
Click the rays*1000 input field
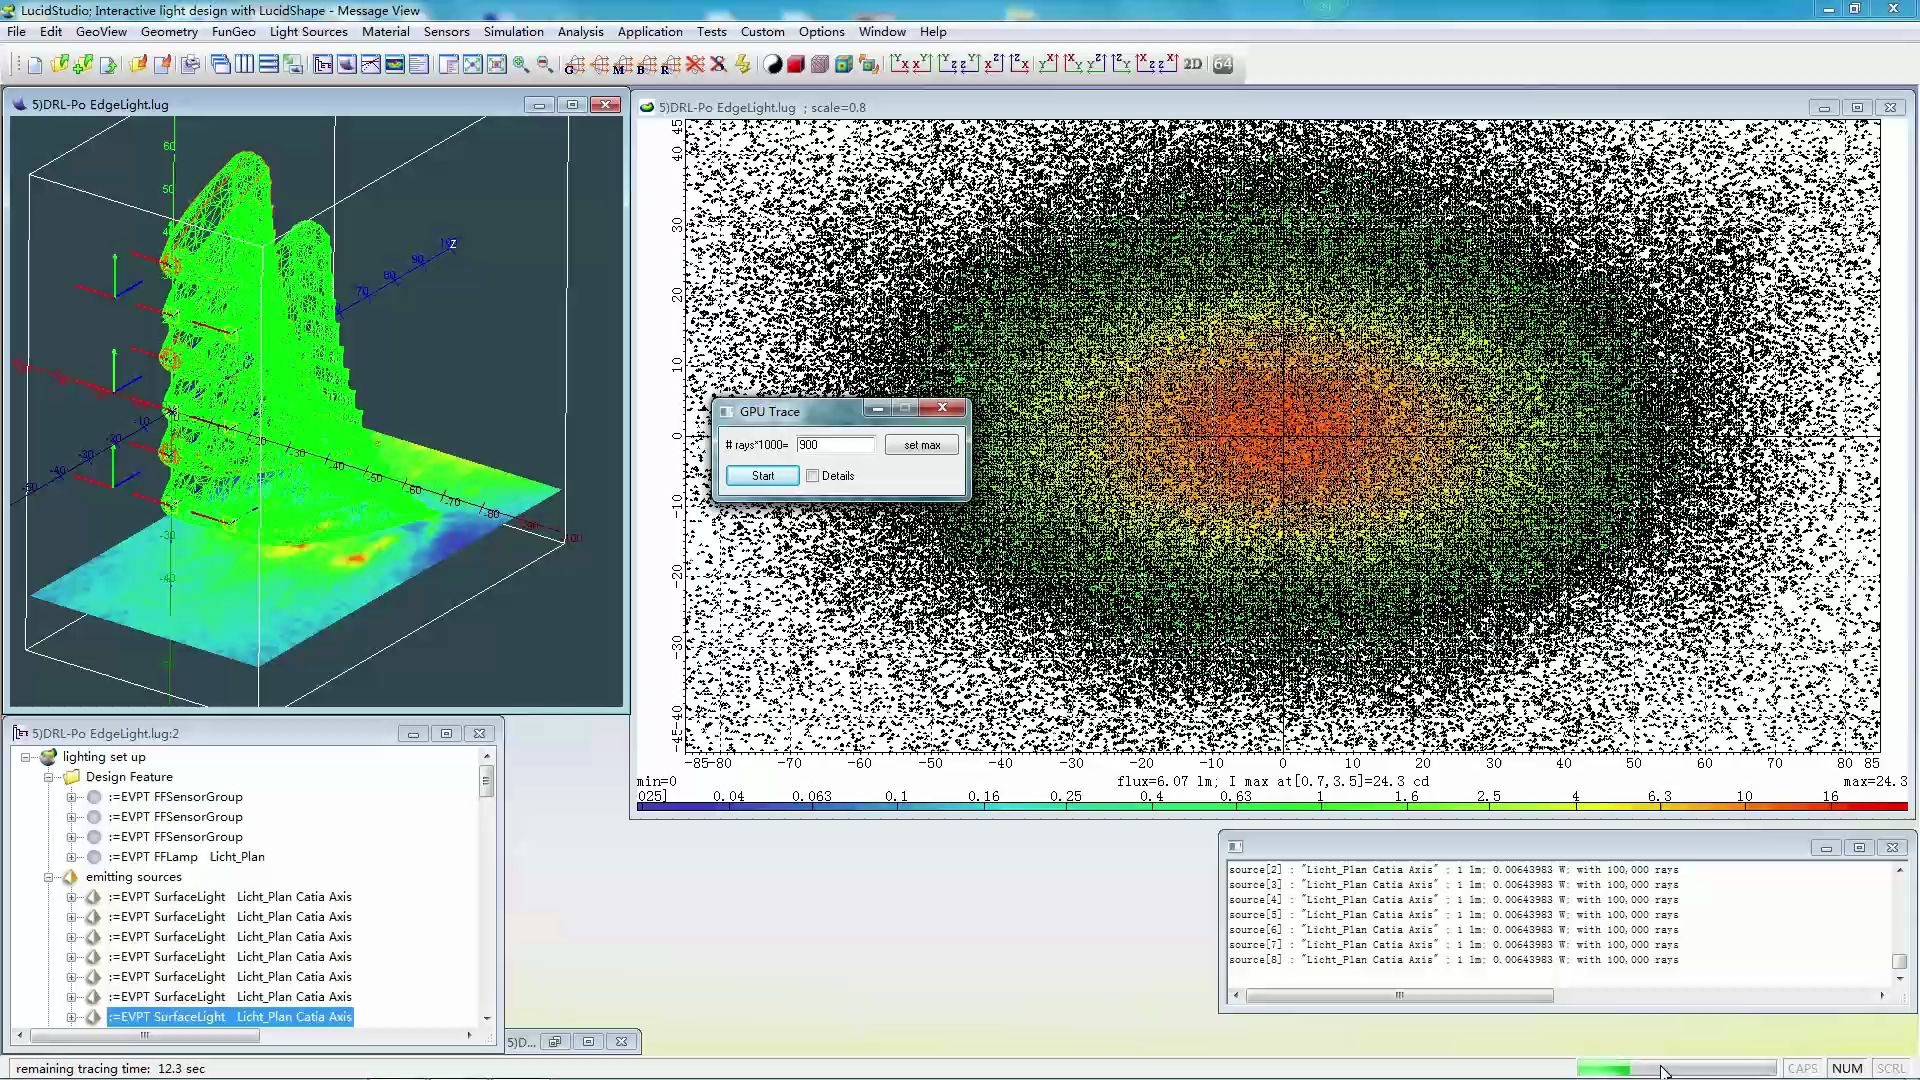(x=835, y=445)
